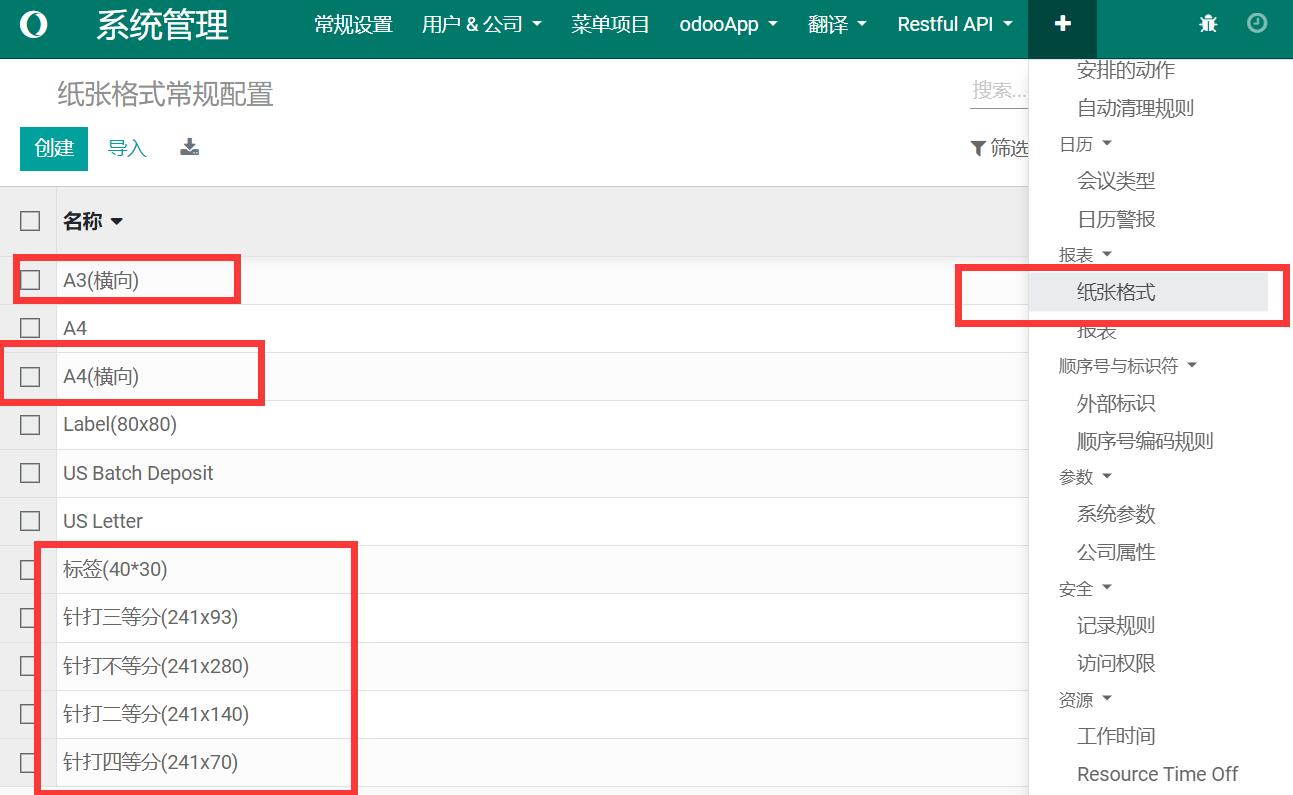
Task: Check the A4(横向) row checkbox
Action: click(x=30, y=377)
